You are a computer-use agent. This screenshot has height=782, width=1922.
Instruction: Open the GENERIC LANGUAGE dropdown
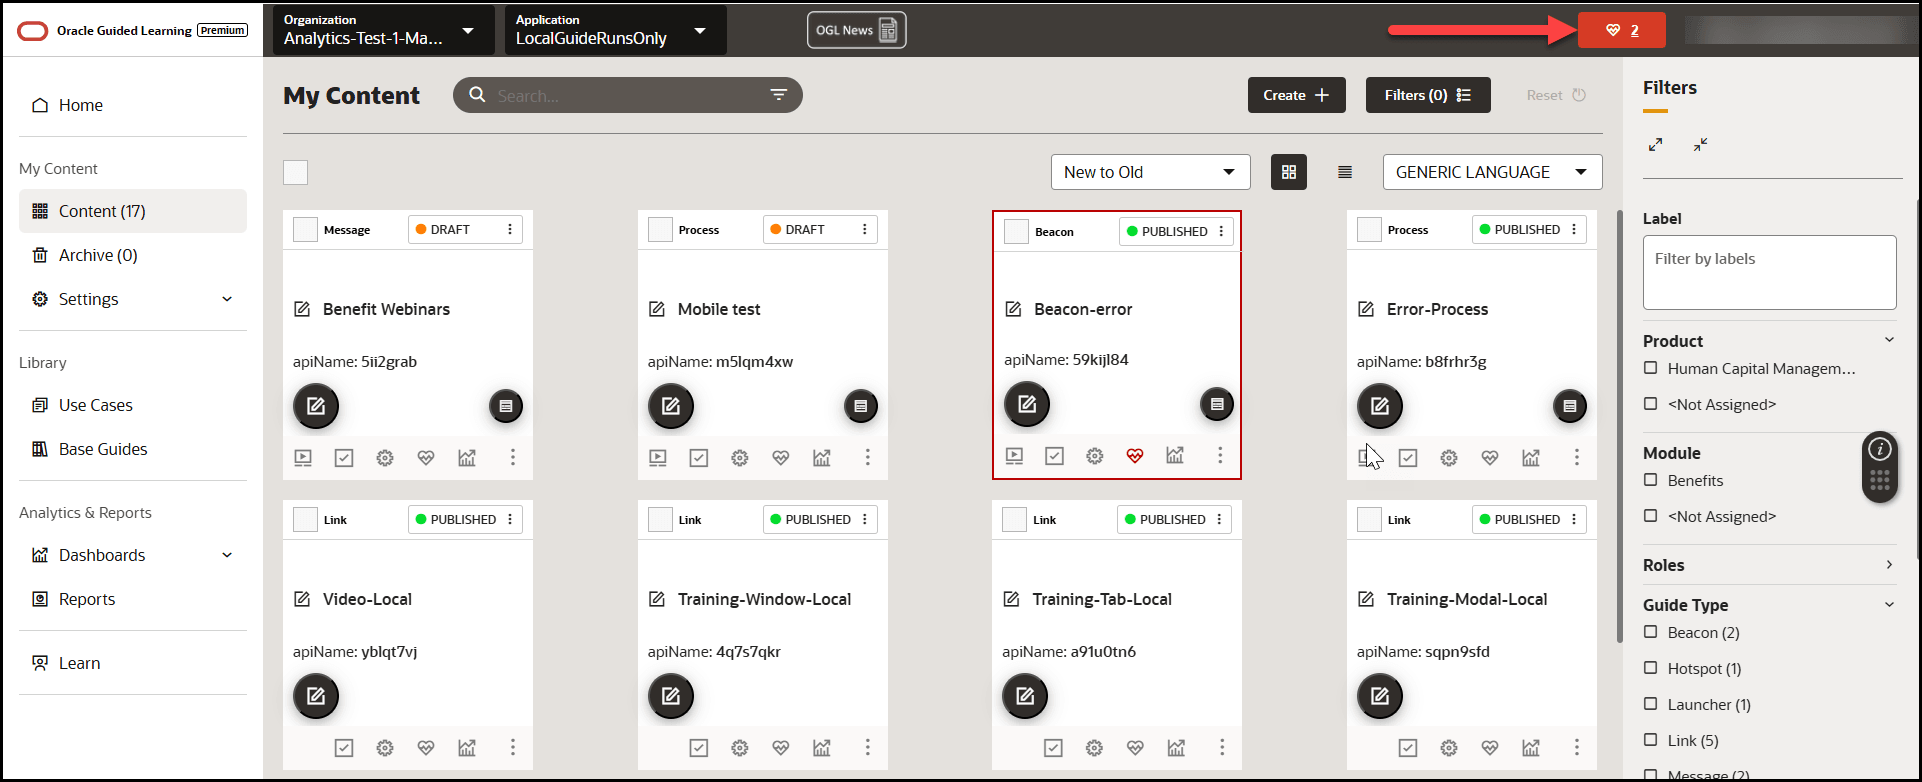coord(1492,172)
